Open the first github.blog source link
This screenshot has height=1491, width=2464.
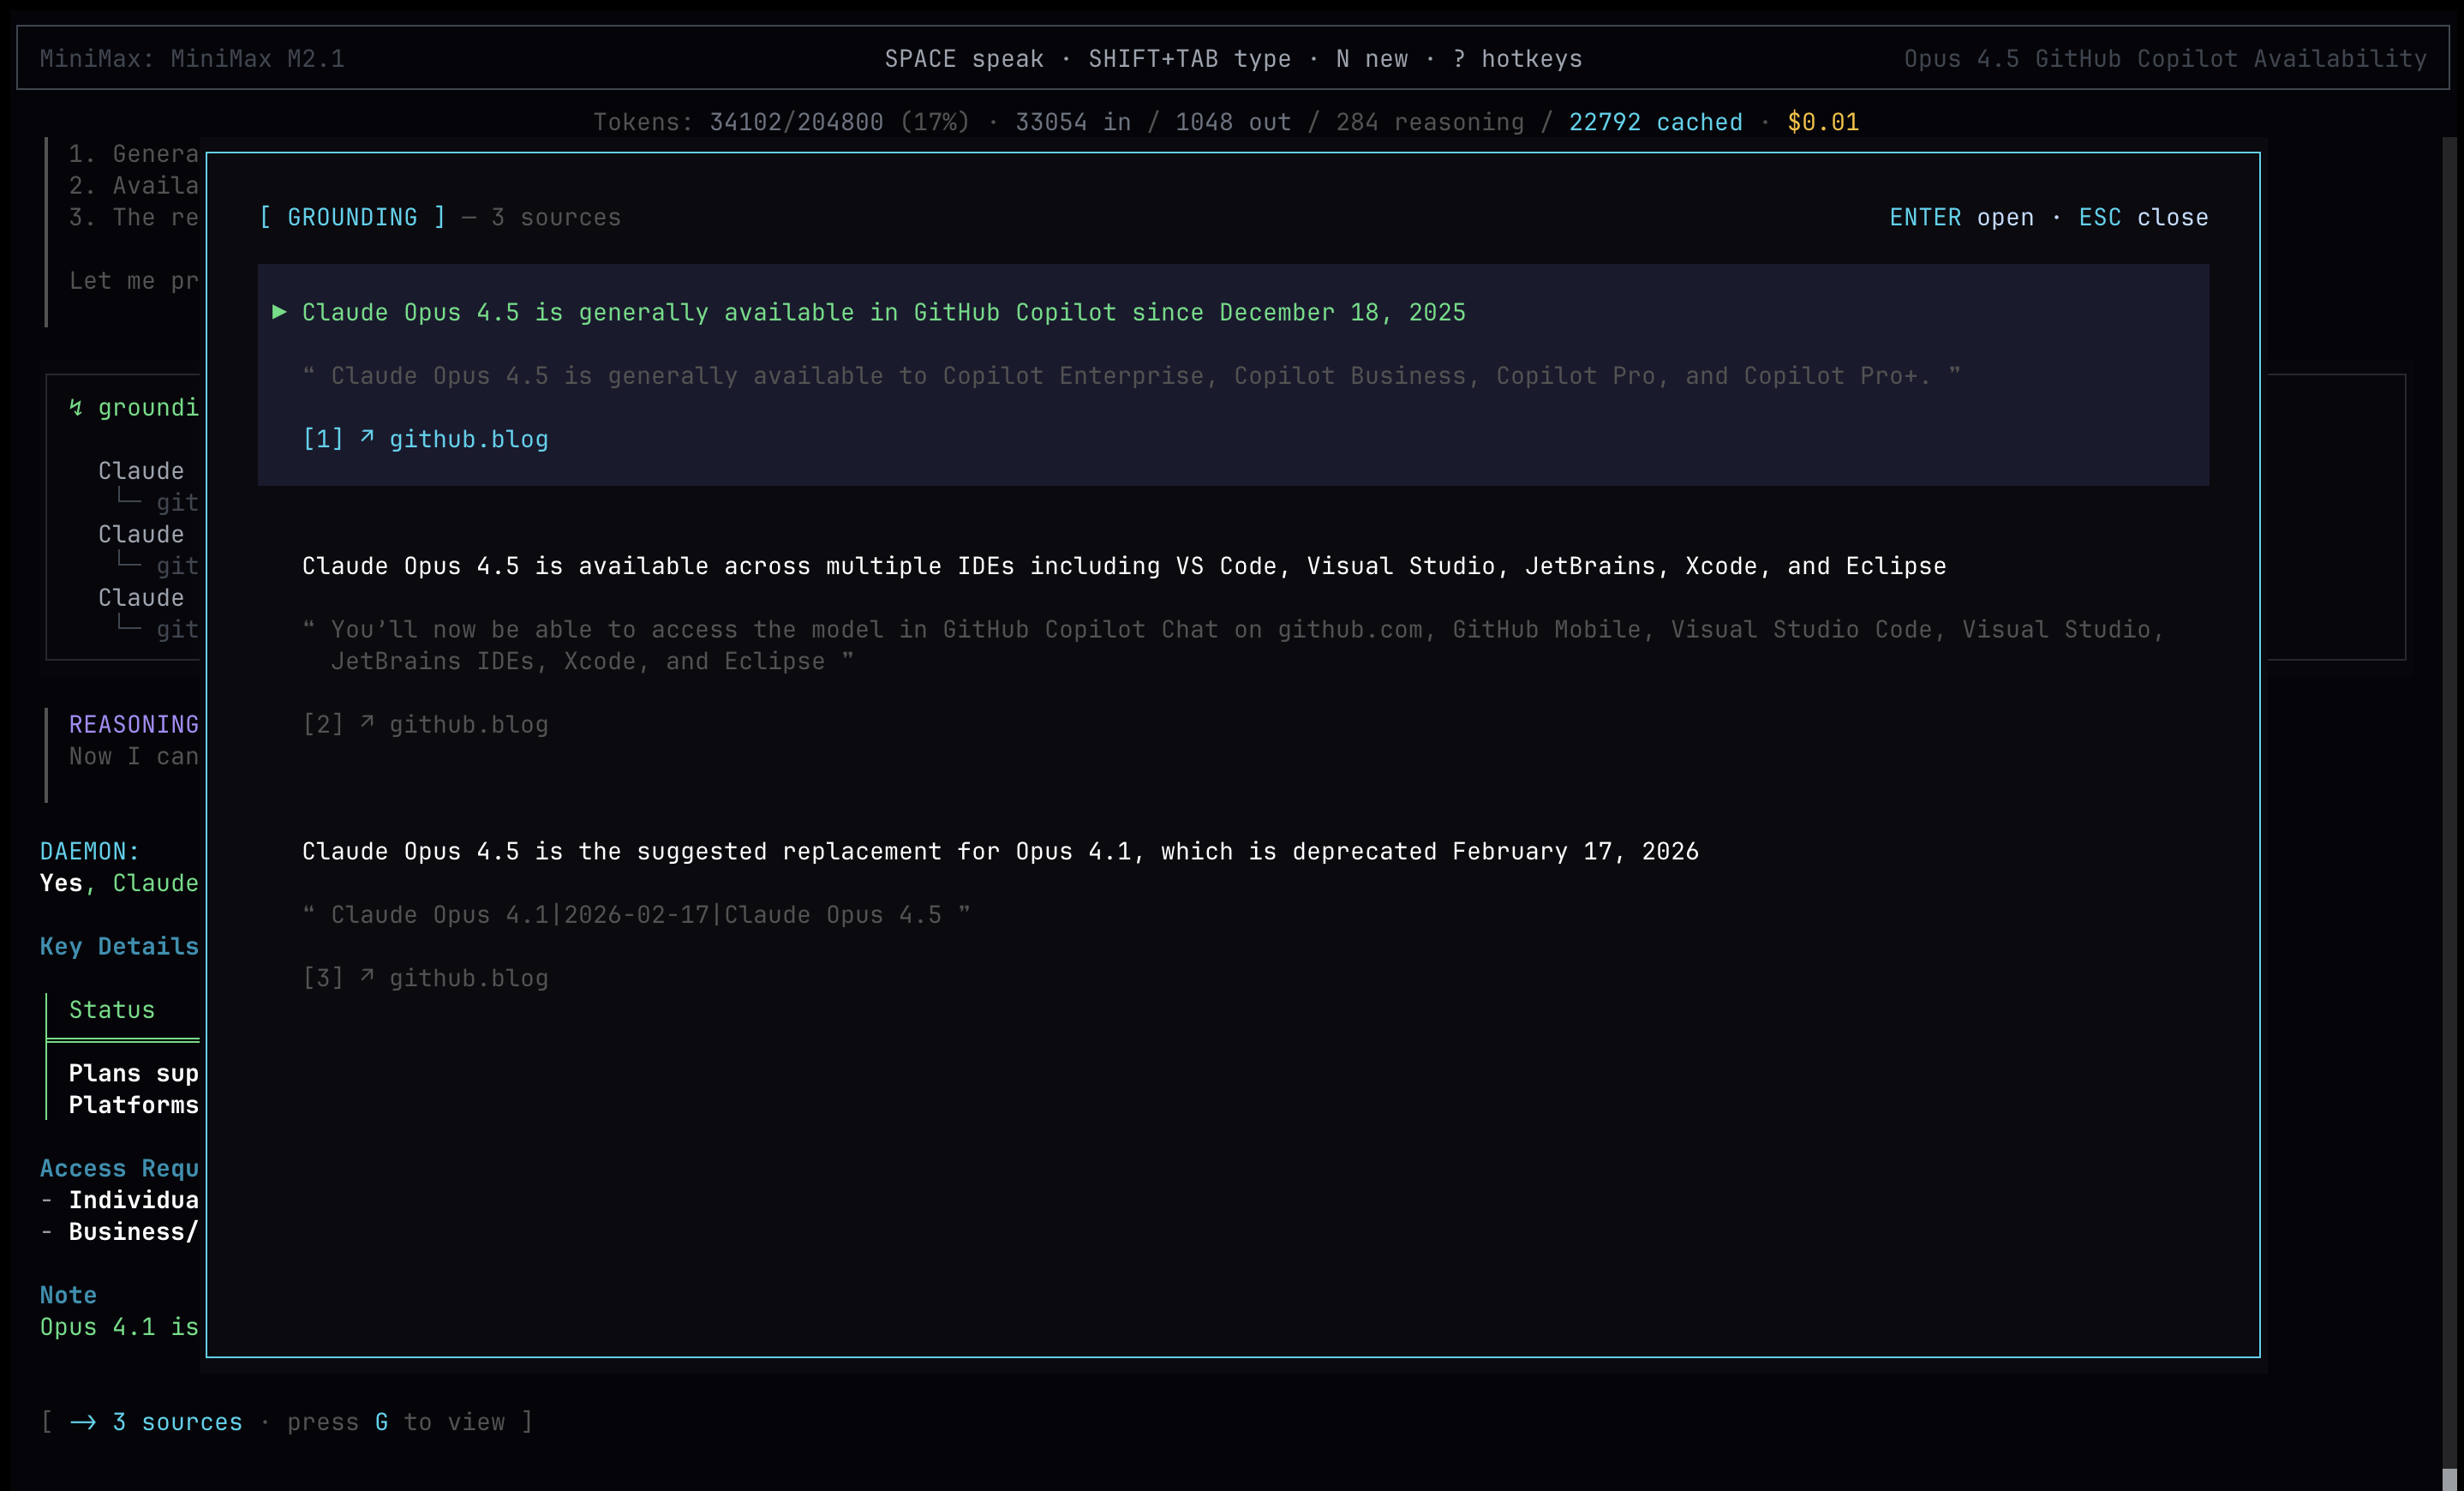click(469, 439)
